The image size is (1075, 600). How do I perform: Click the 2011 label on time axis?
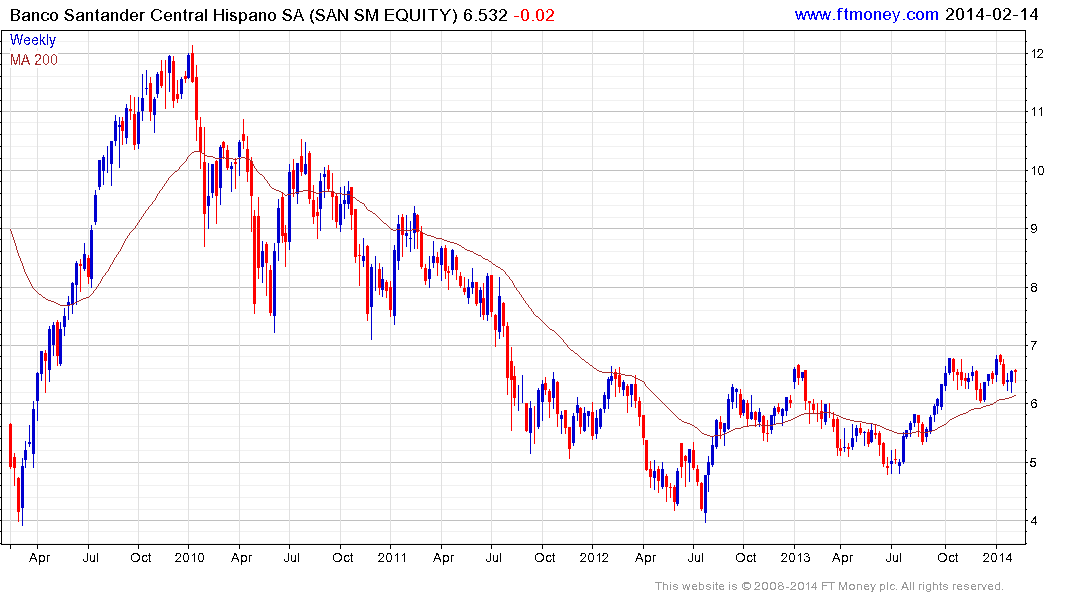point(392,557)
